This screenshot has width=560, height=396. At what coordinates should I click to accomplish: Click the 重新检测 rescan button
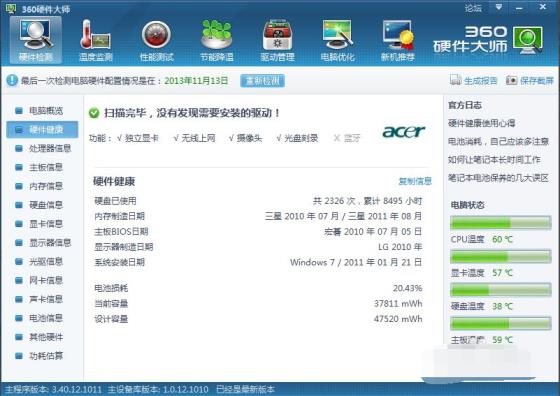click(x=262, y=81)
